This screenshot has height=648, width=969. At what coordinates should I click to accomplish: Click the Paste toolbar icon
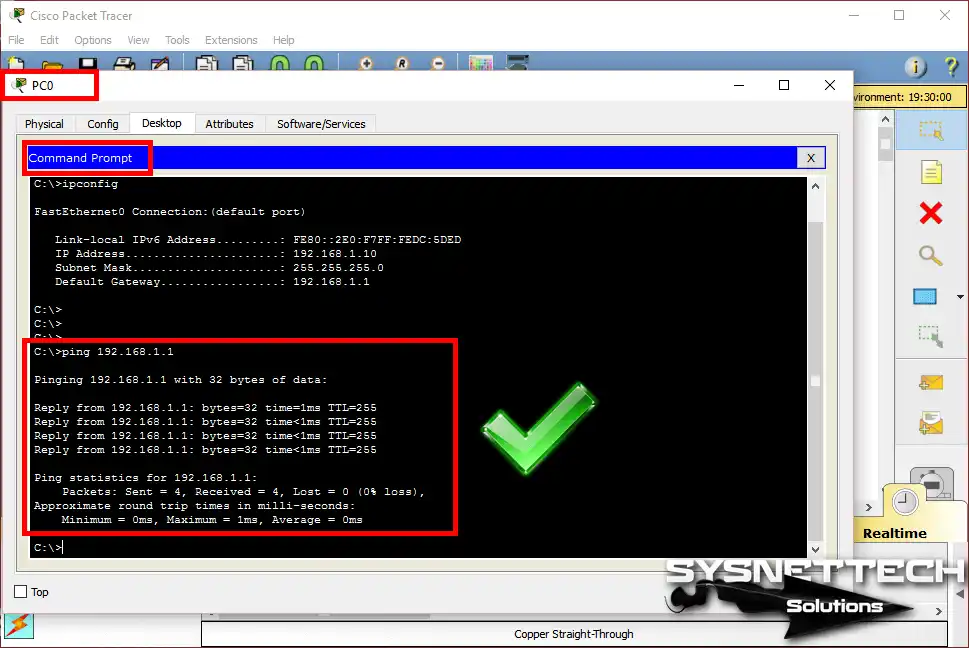click(243, 63)
